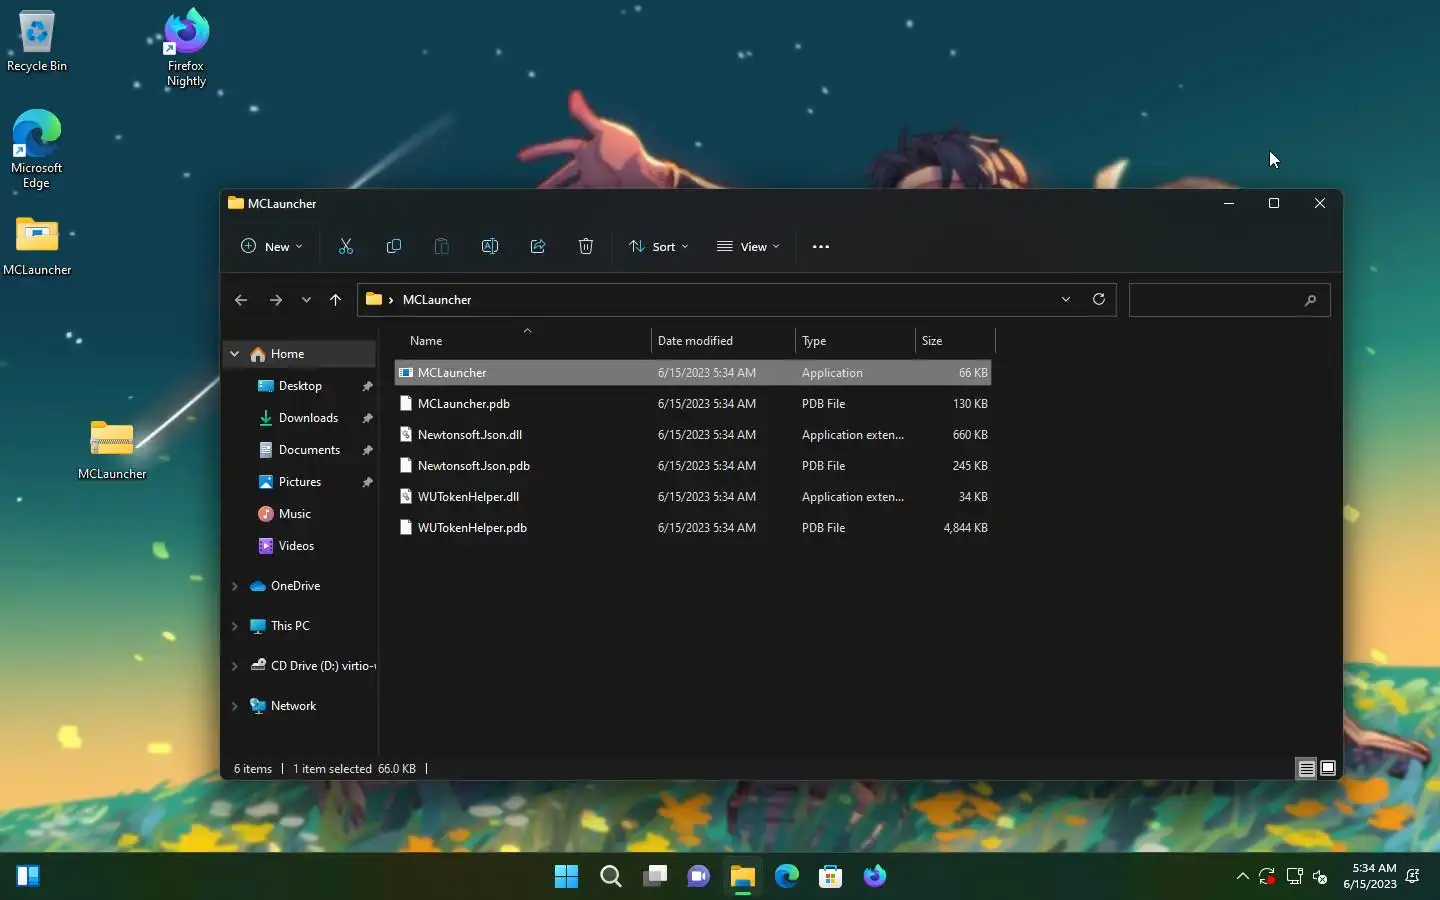The height and width of the screenshot is (900, 1440).
Task: Open the New item dropdown
Action: pos(271,246)
